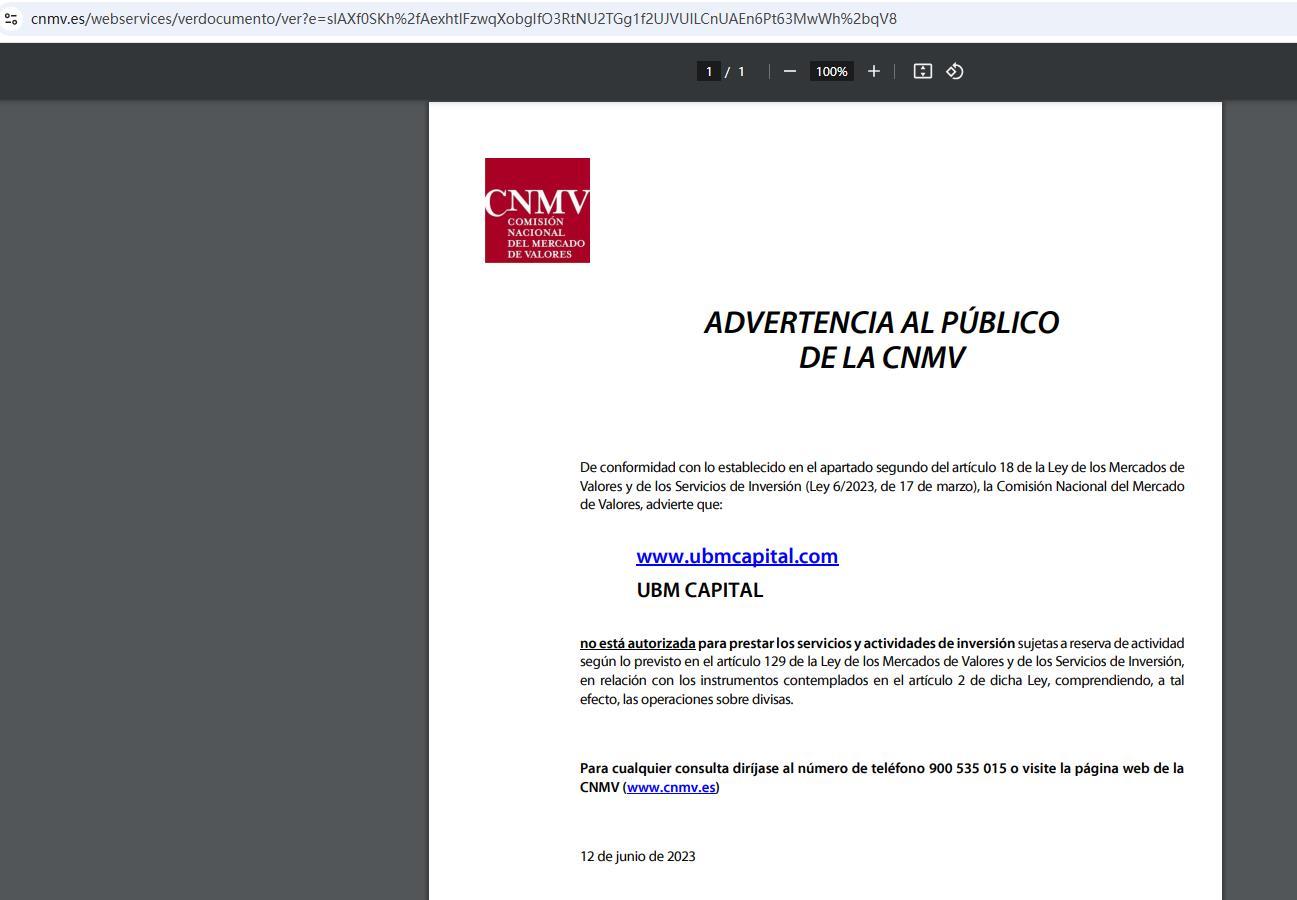The height and width of the screenshot is (900, 1297).
Task: Click the underlined 'no está autorizada' text
Action: (637, 643)
